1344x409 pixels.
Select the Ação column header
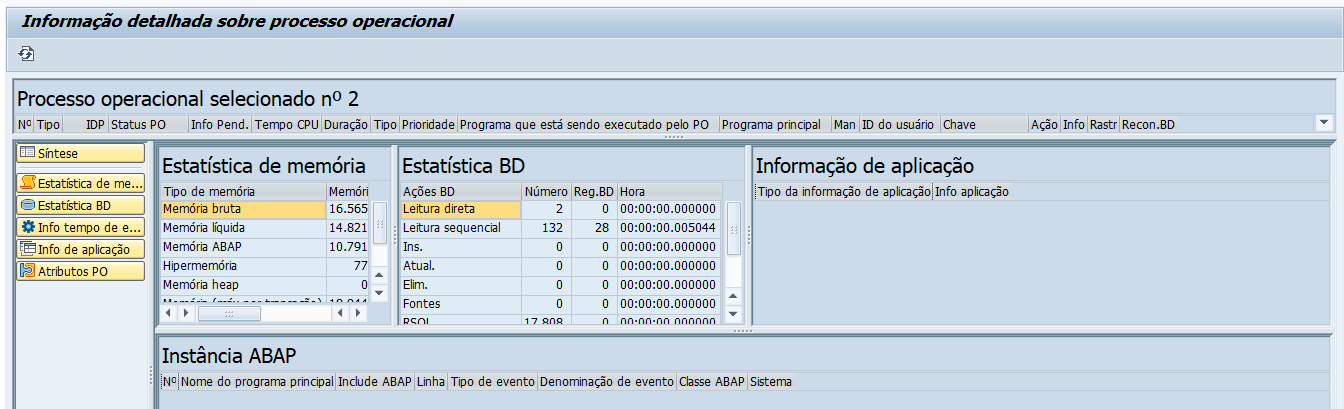click(x=1044, y=125)
